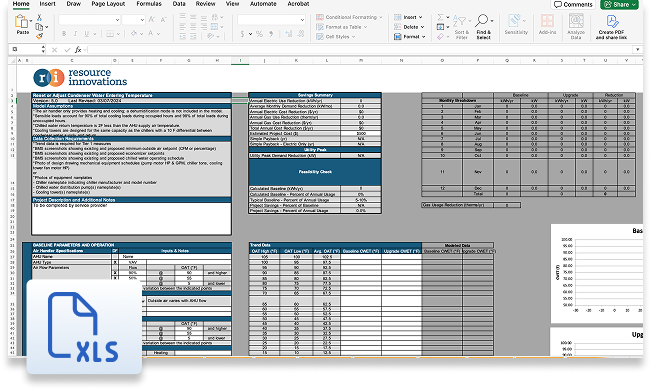This screenshot has height=391, width=652.
Task: Switch to the Draw tab
Action: pos(74,4)
